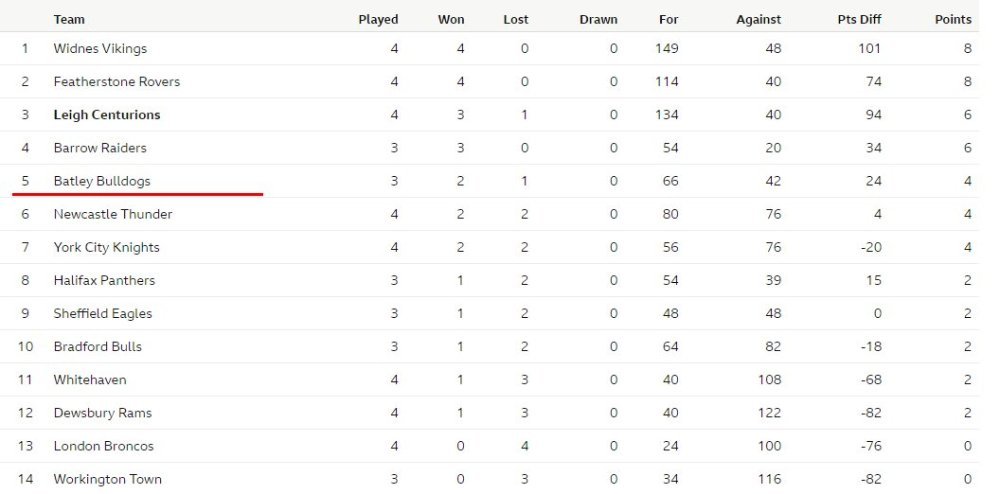Click the Widnes Vikings team name
1000x494 pixels.
point(100,48)
